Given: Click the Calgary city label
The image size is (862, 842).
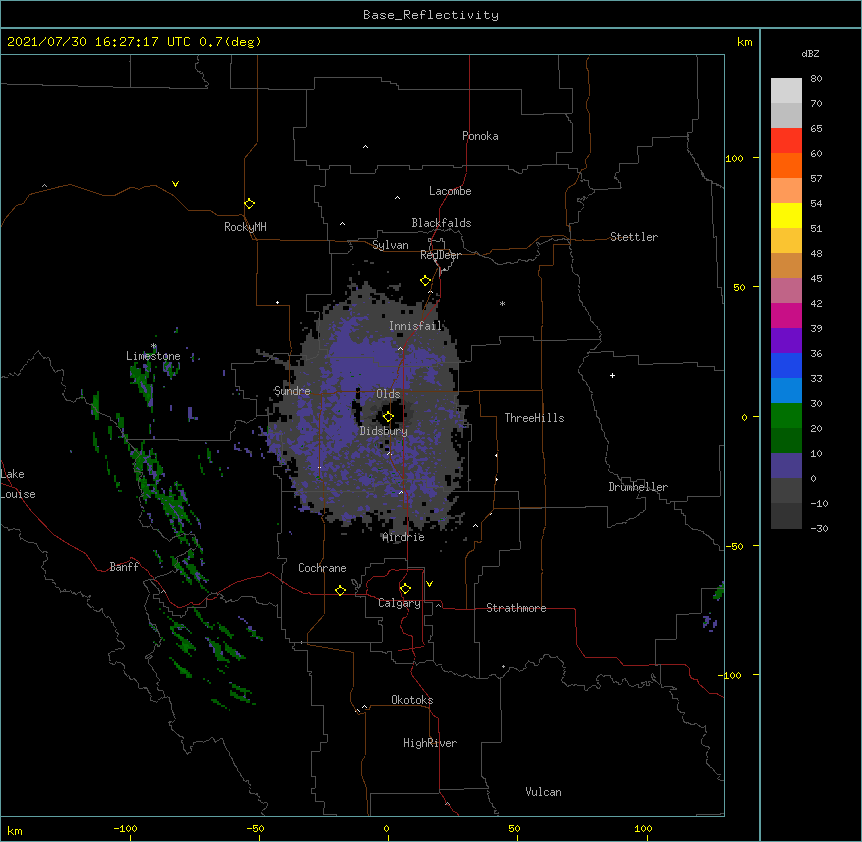Looking at the screenshot, I should click(399, 603).
